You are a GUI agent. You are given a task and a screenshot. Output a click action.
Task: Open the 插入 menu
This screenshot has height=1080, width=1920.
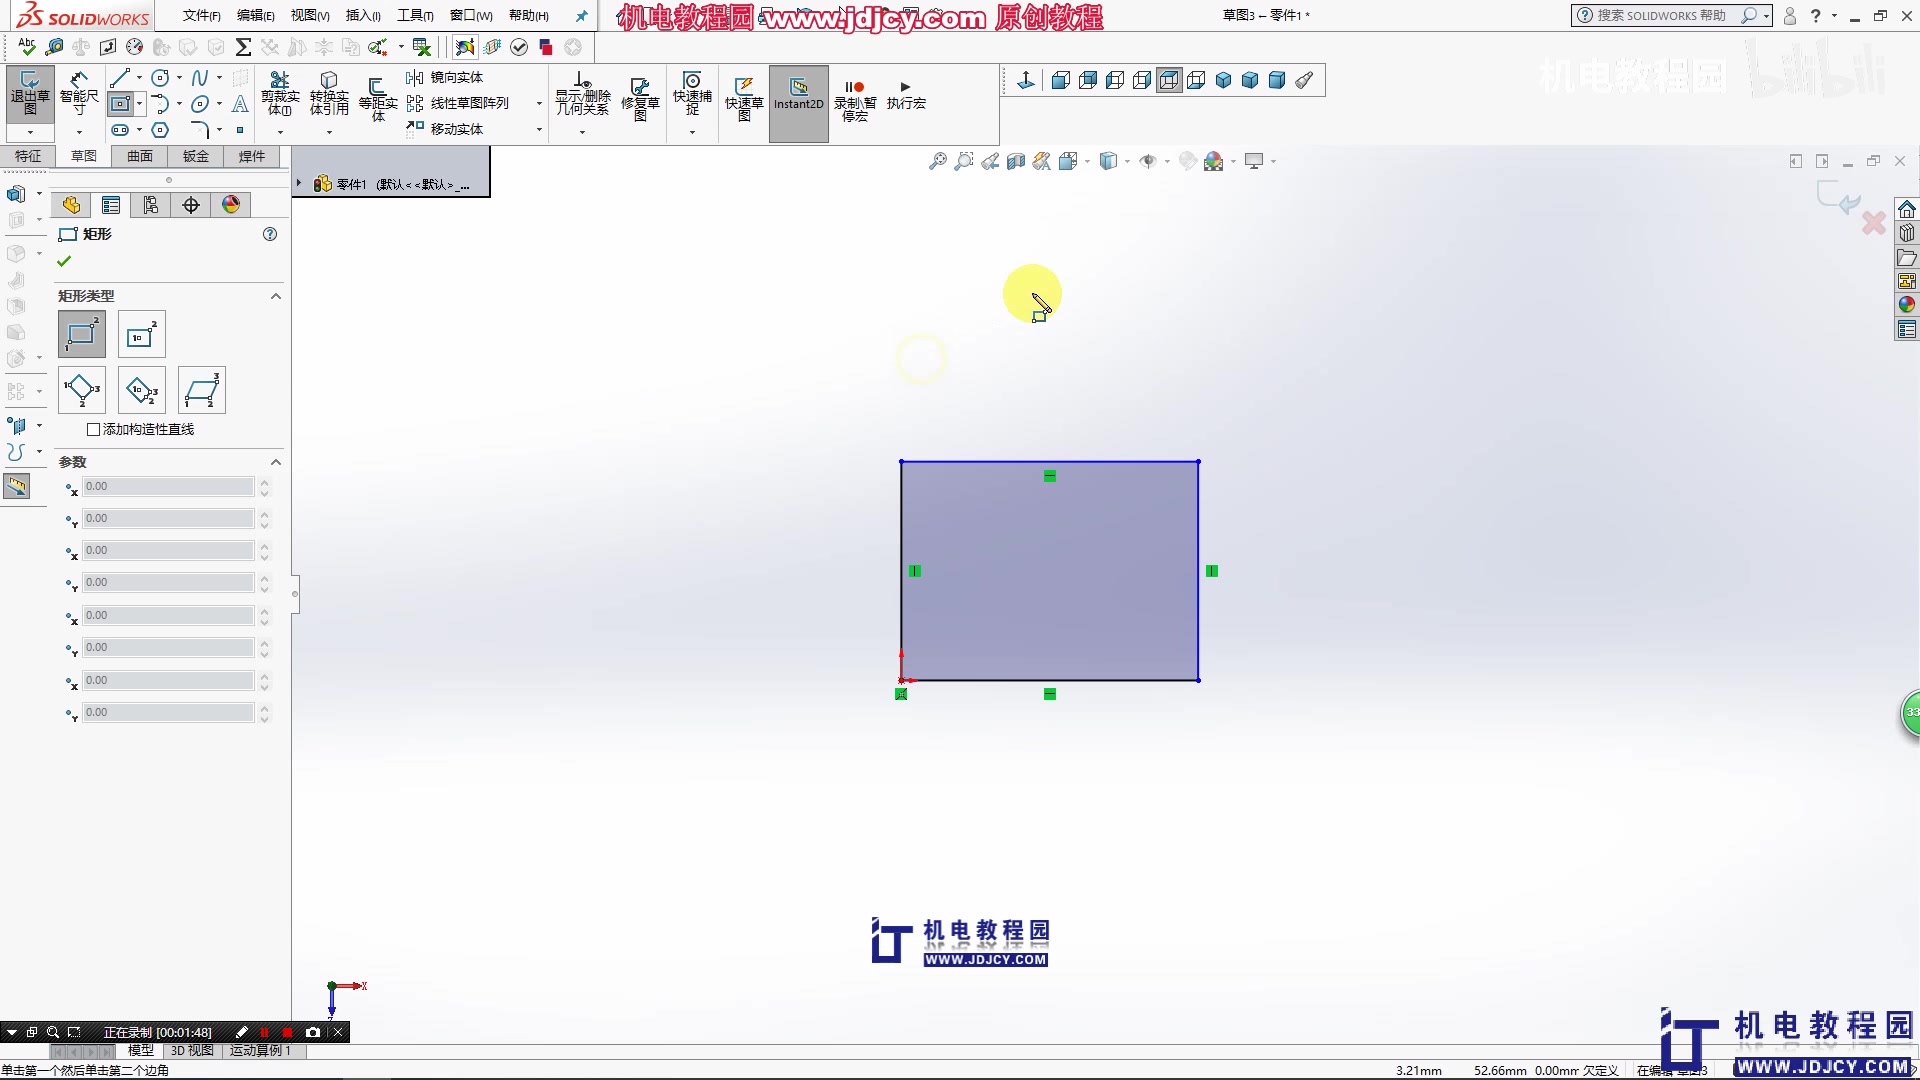click(362, 15)
